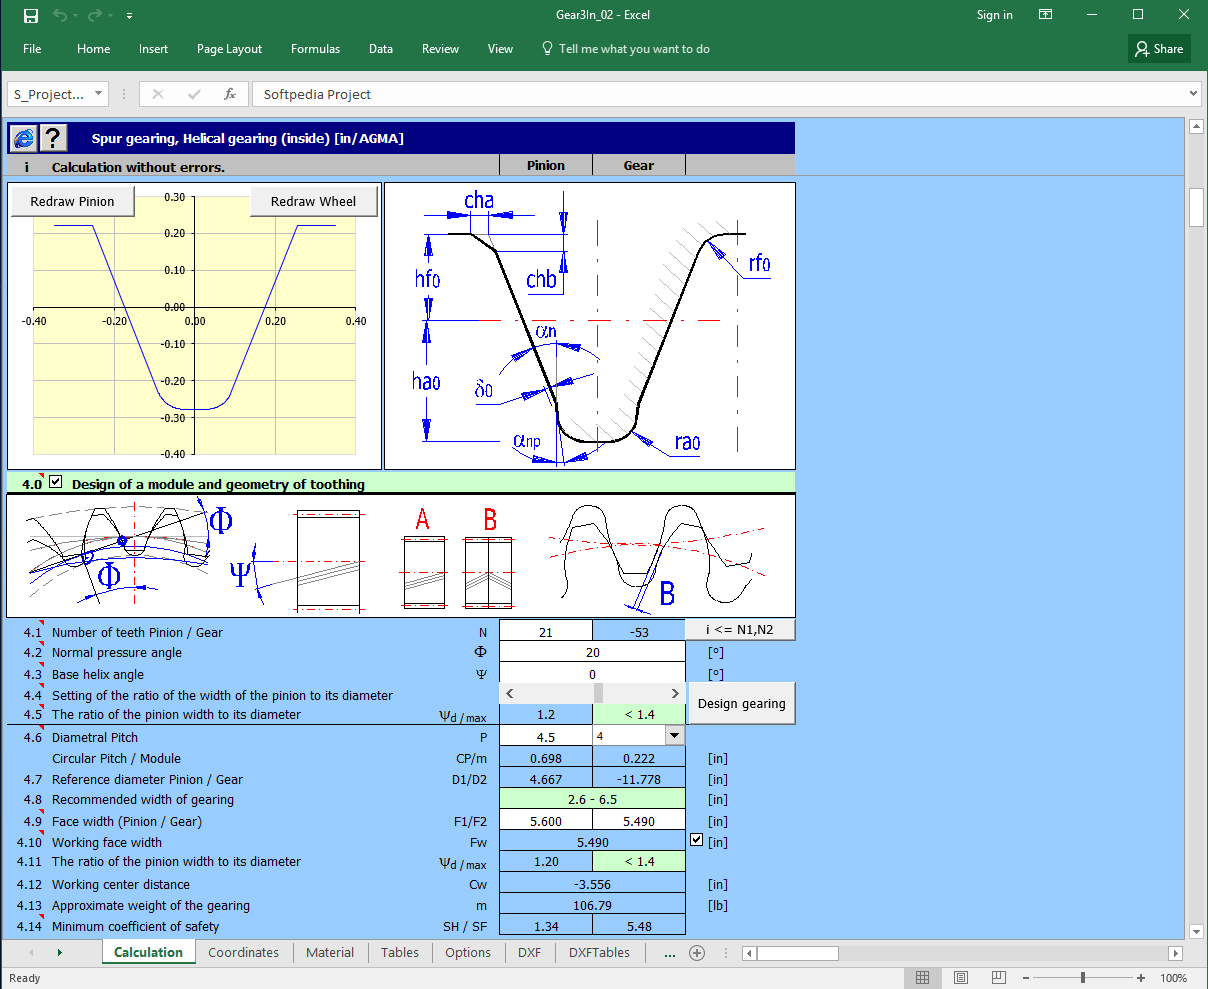Uncheck the Working face width checkbox

(x=697, y=839)
